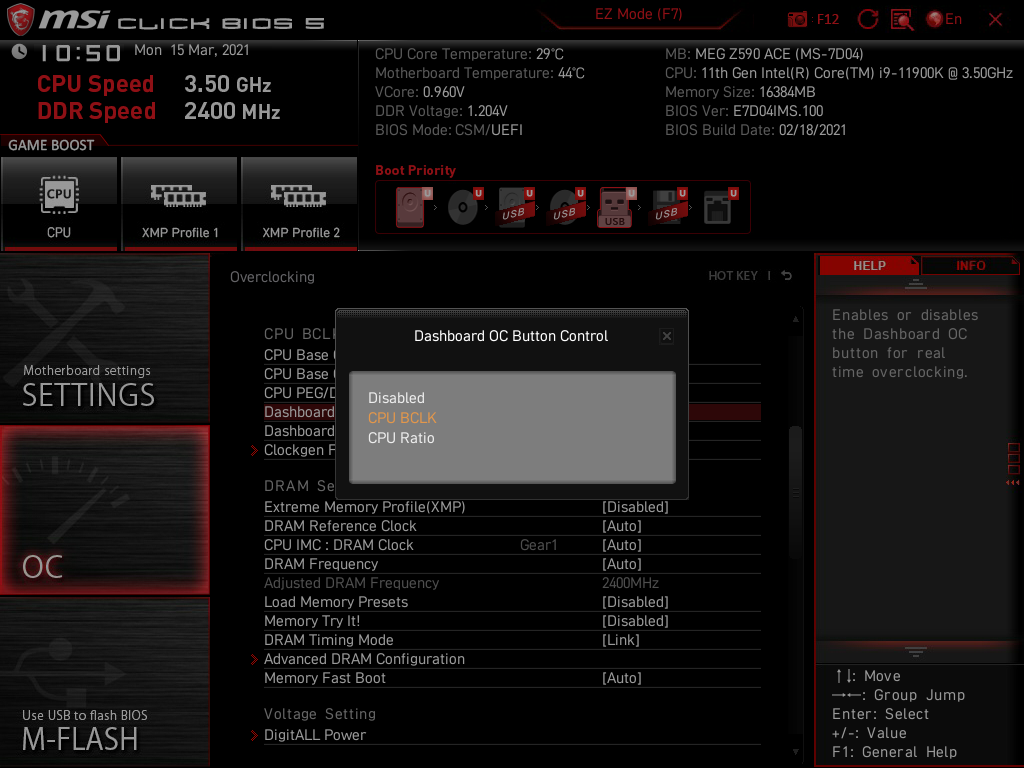Select the USB floppy boot device icon
The height and width of the screenshot is (768, 1024).
667,207
